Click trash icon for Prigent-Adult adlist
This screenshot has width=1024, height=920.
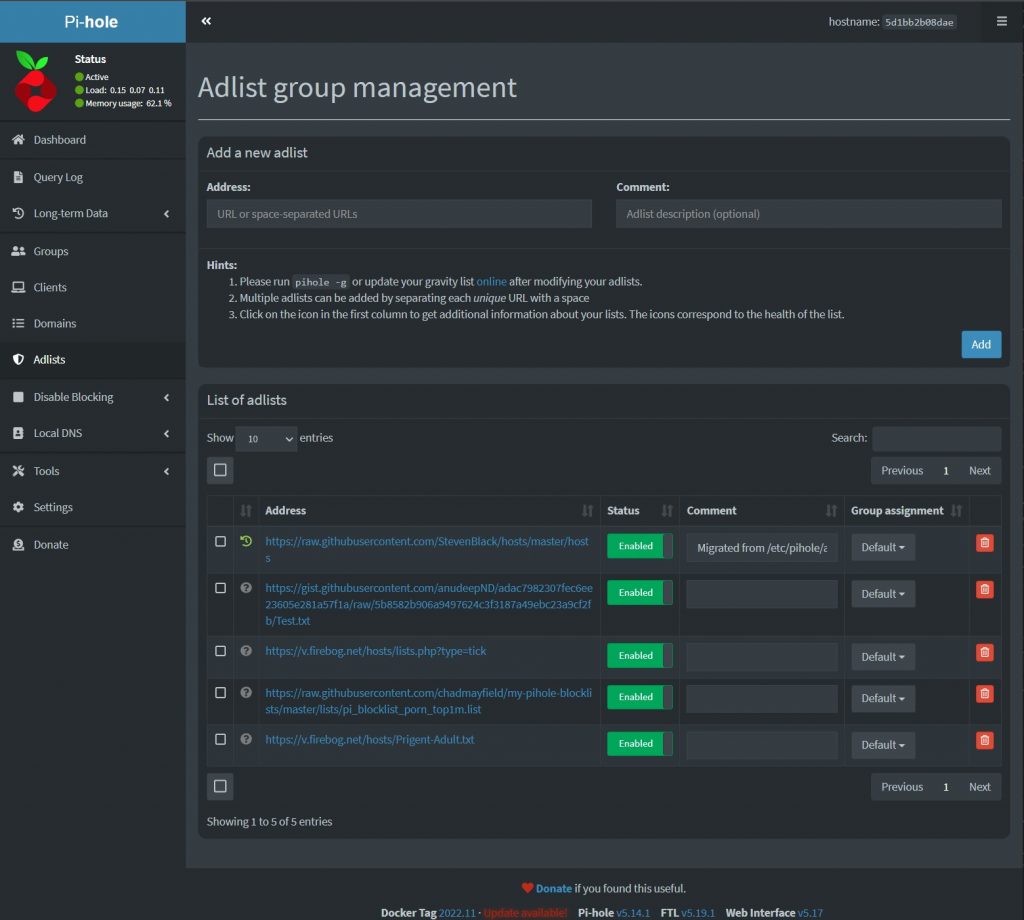984,741
